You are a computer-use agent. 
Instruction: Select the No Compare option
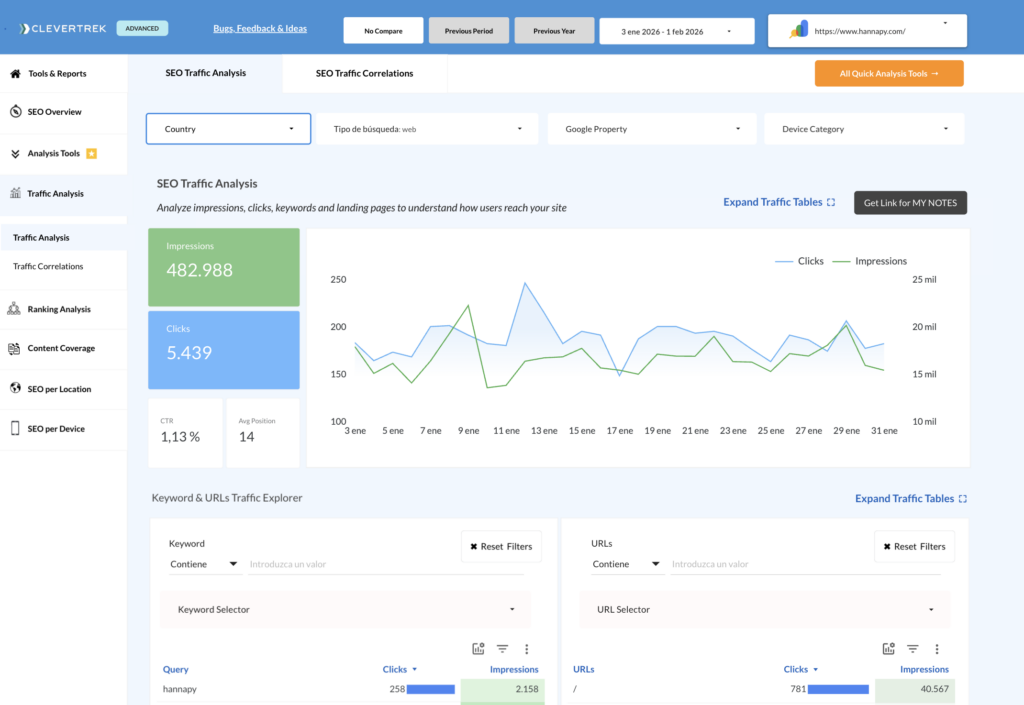[x=383, y=31]
